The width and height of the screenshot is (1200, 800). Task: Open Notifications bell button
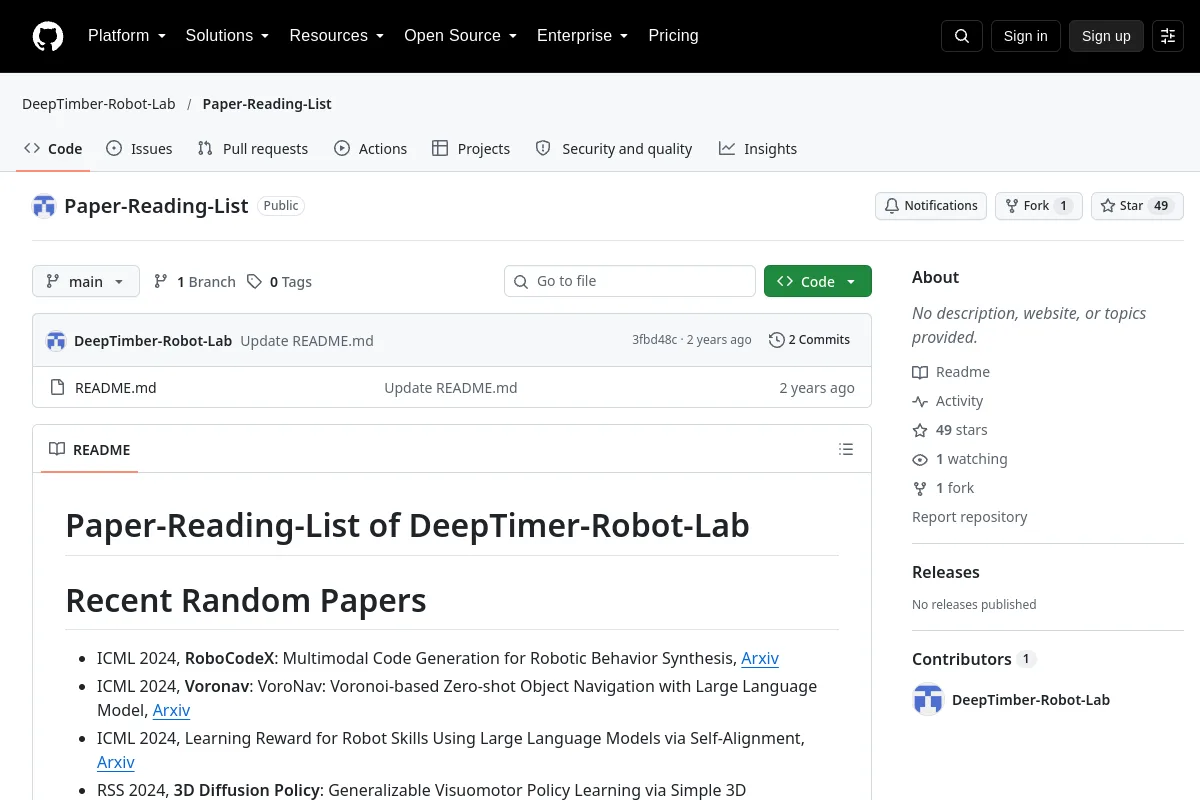pyautogui.click(x=931, y=206)
